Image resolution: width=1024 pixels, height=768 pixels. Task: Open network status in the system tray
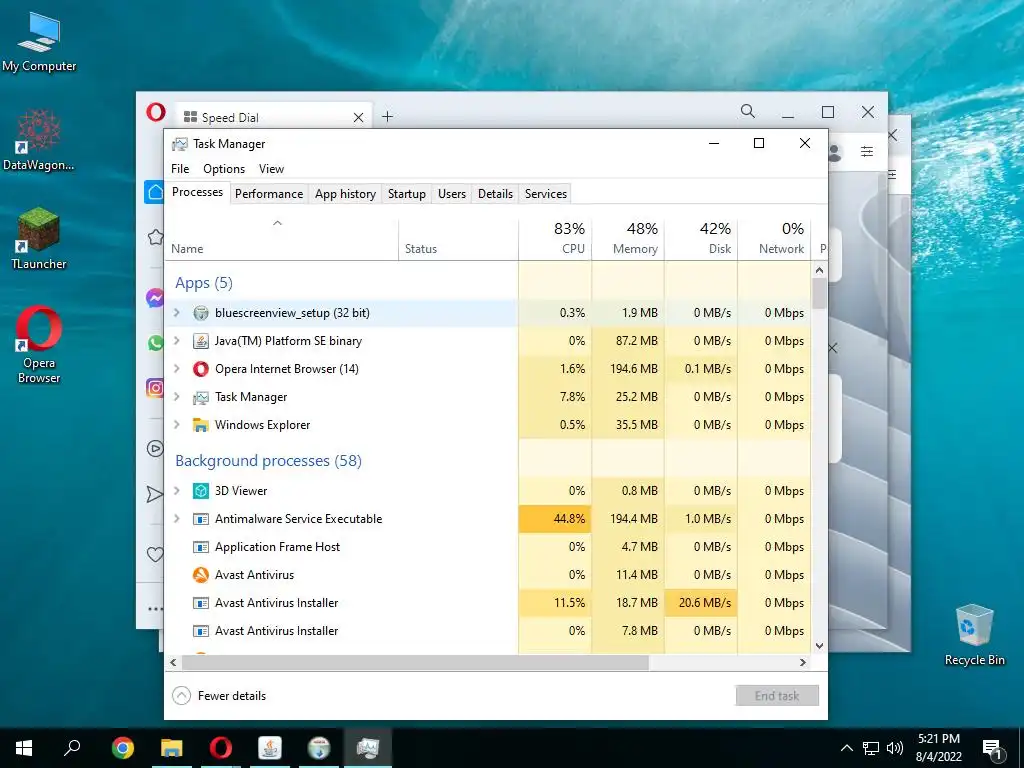click(871, 748)
